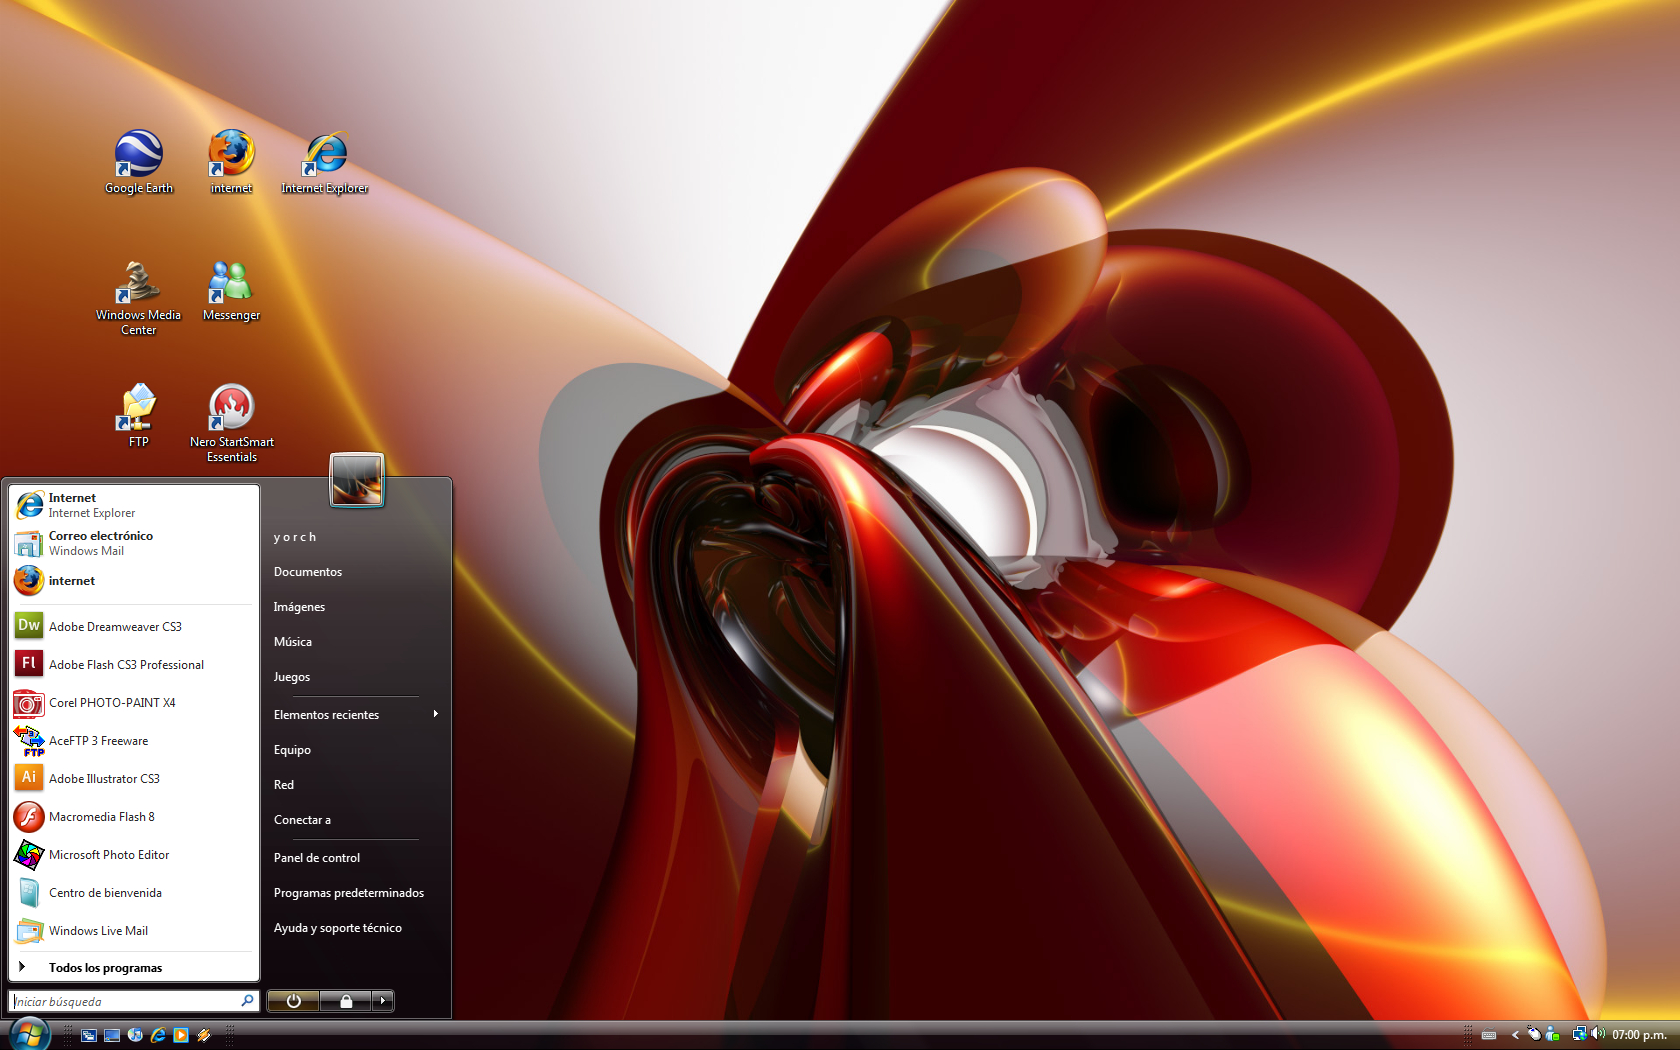This screenshot has width=1680, height=1050.
Task: Click the taskbar clock showing 07:00 p.m.
Action: 1639,1035
